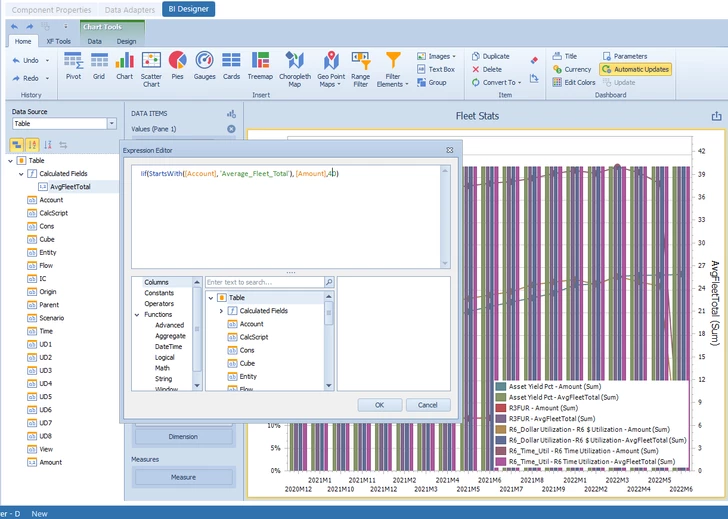This screenshot has height=519, width=728.
Task: Click the expression search text field
Action: (x=265, y=282)
